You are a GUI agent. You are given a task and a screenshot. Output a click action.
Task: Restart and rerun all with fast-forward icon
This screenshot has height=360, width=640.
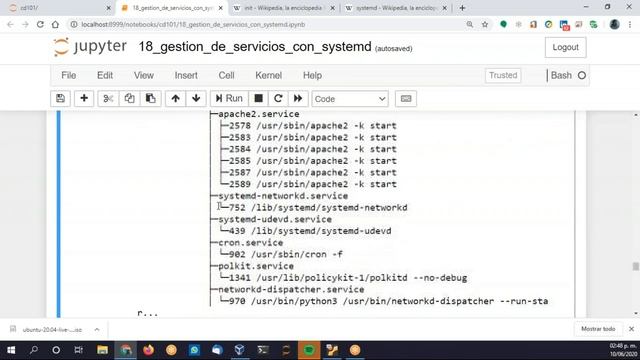point(298,98)
